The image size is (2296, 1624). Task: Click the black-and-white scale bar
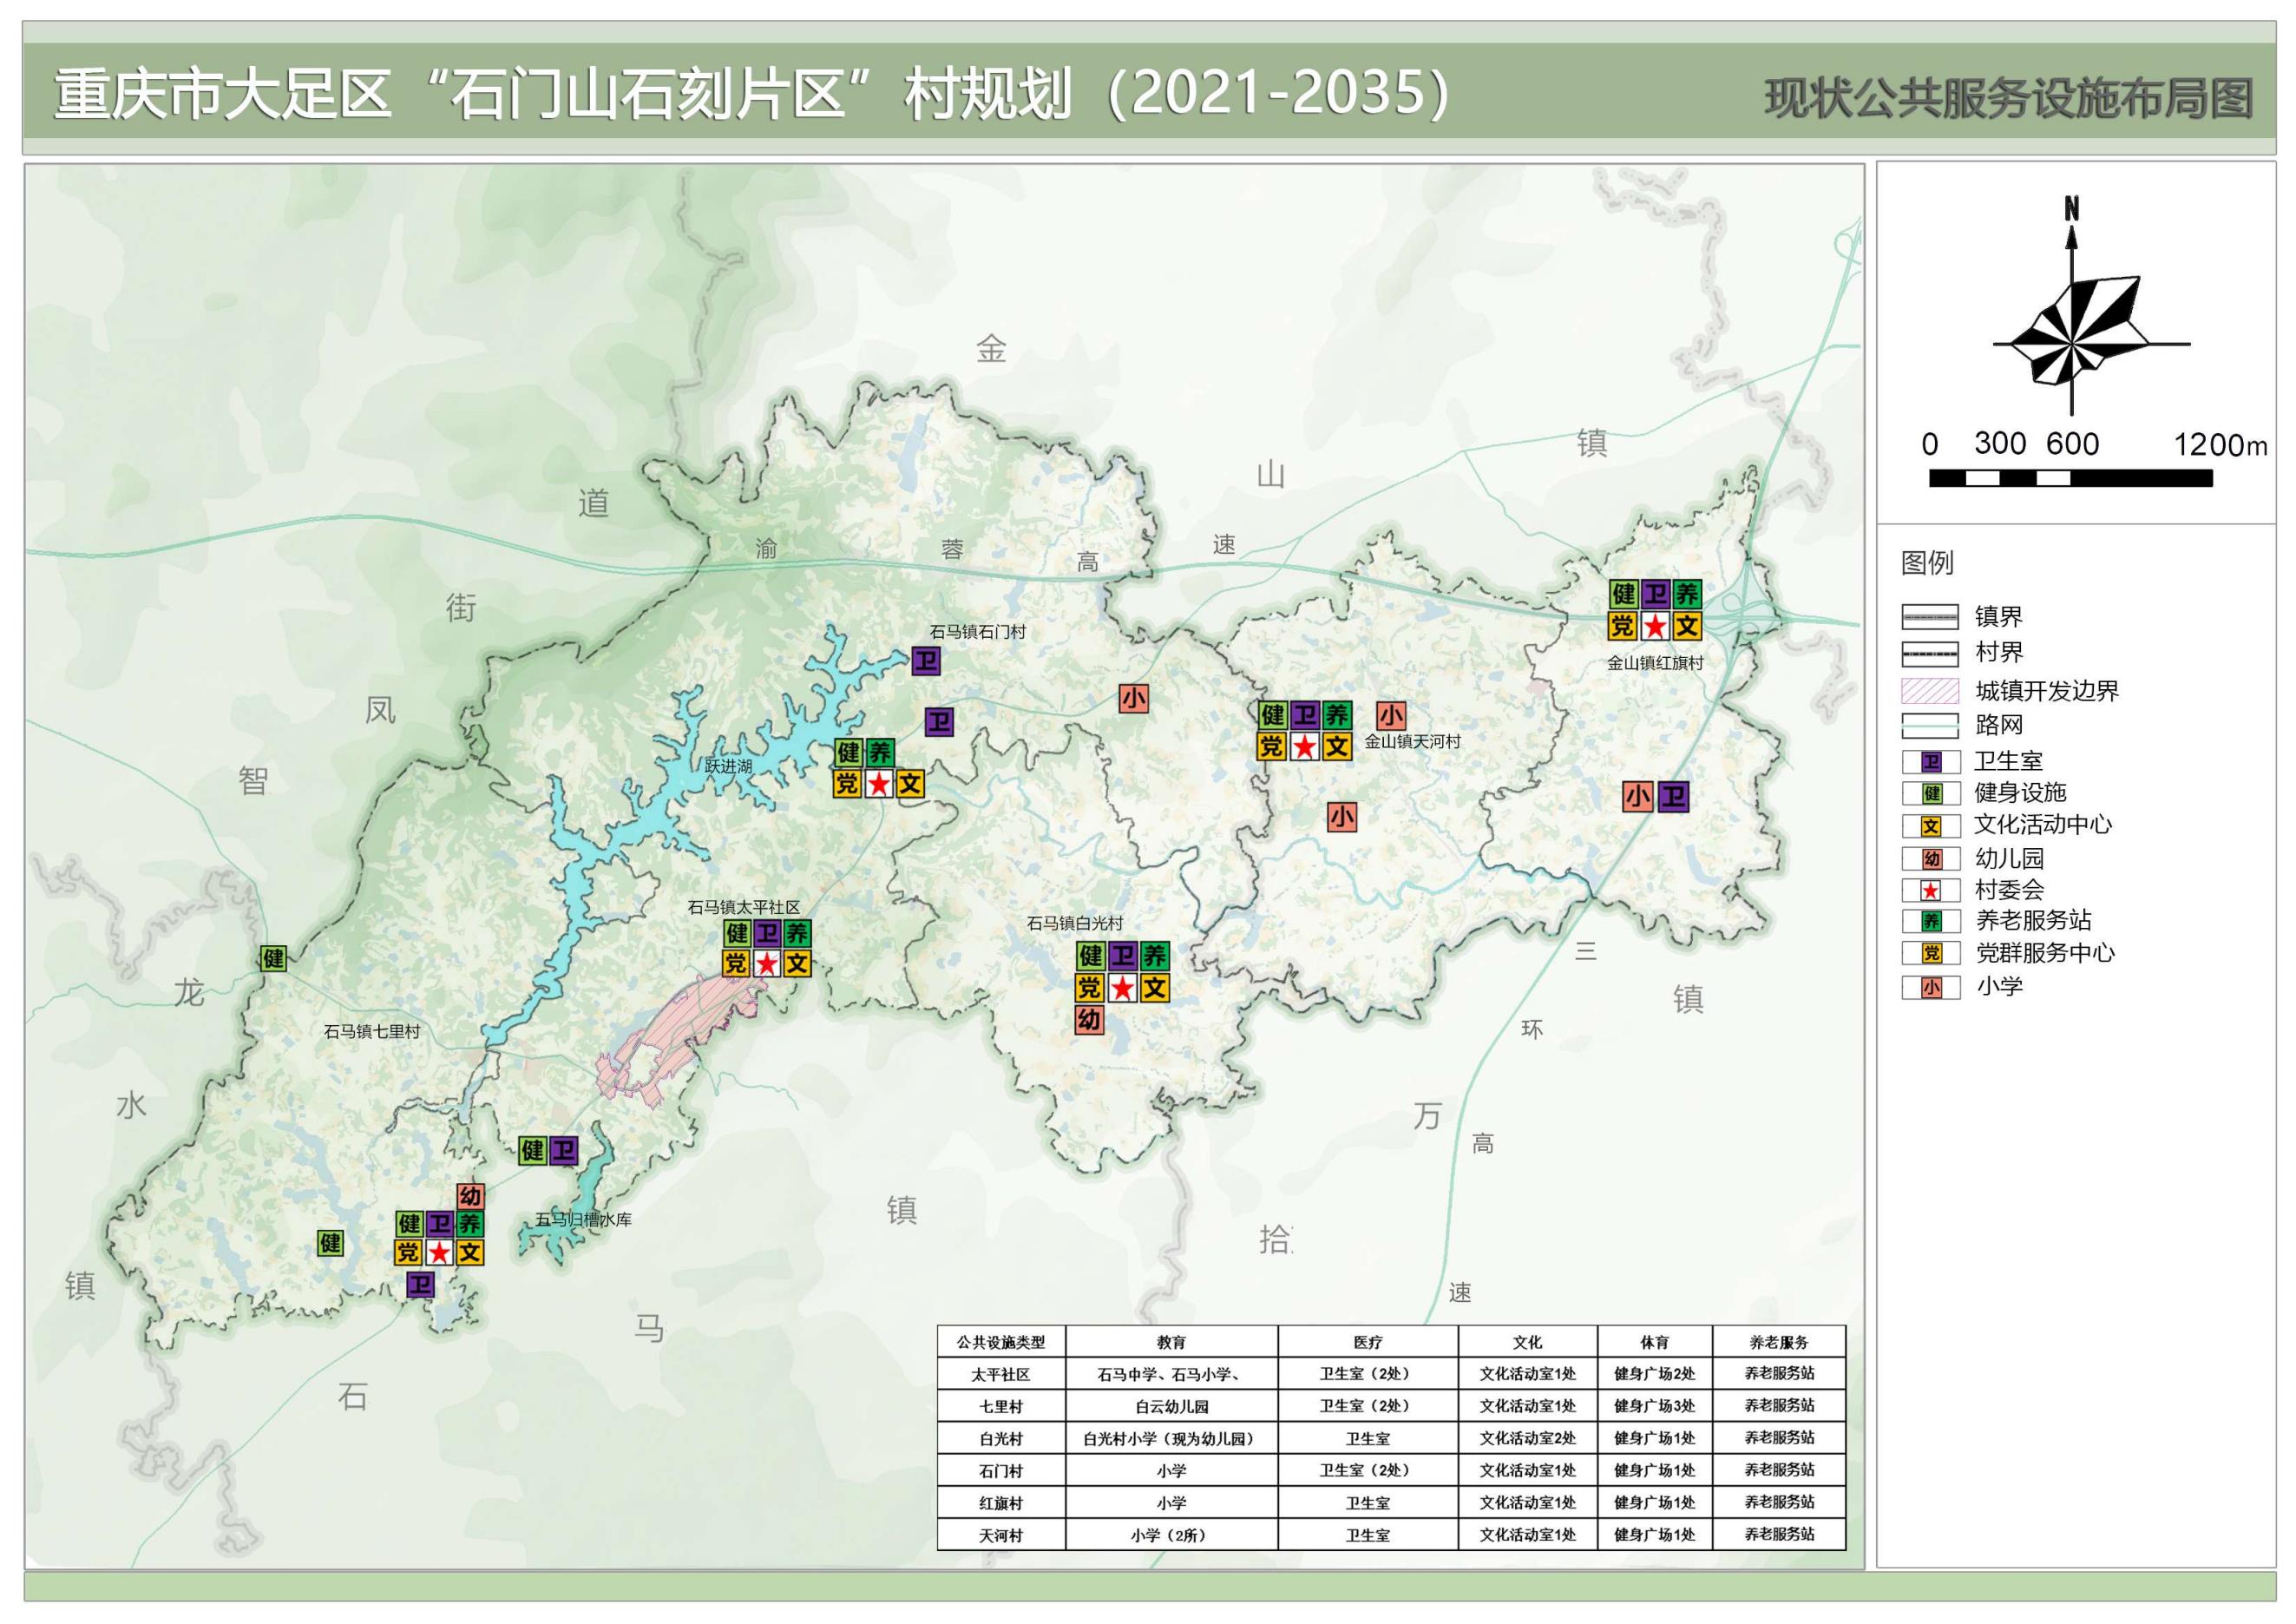pos(2070,478)
